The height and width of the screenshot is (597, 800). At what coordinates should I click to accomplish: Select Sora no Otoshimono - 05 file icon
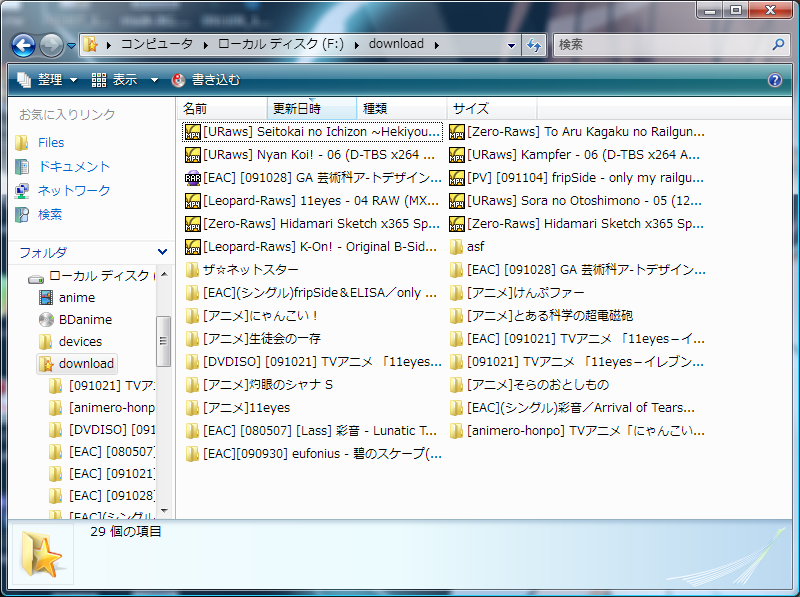coord(457,201)
